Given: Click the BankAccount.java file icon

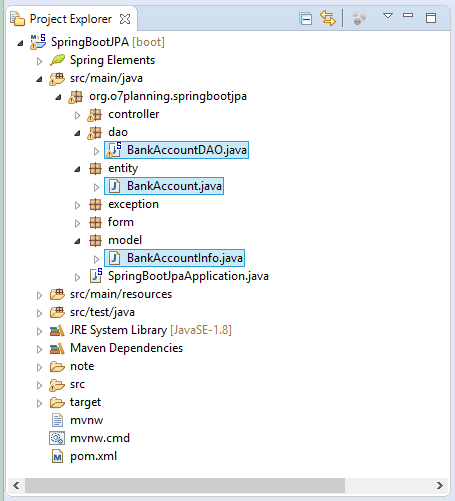Looking at the screenshot, I should tap(115, 186).
